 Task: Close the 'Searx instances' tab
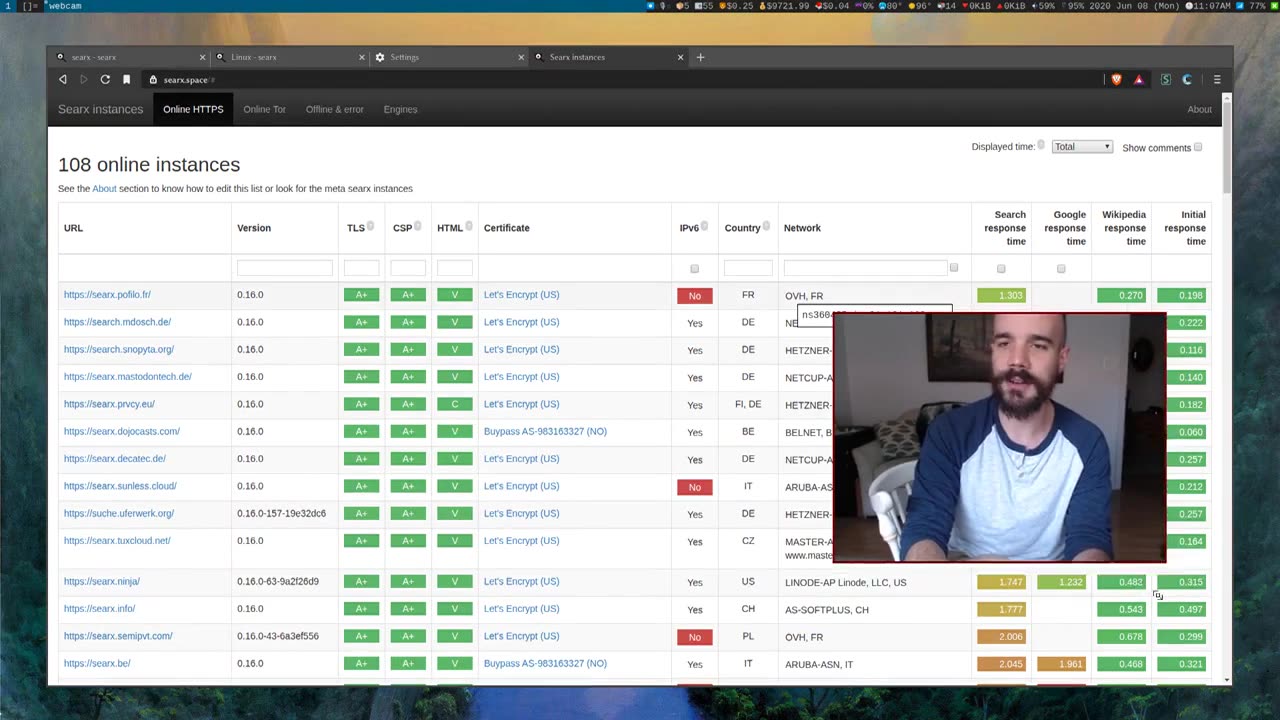681,57
